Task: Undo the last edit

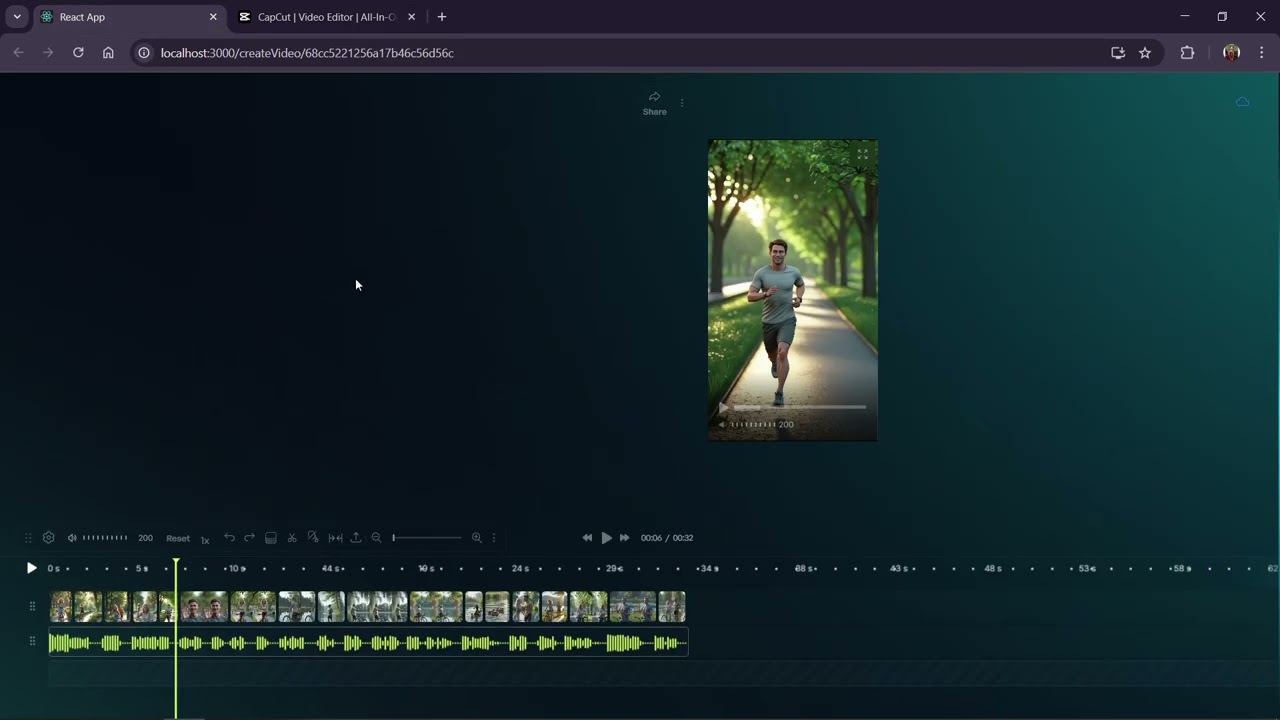Action: click(x=229, y=538)
